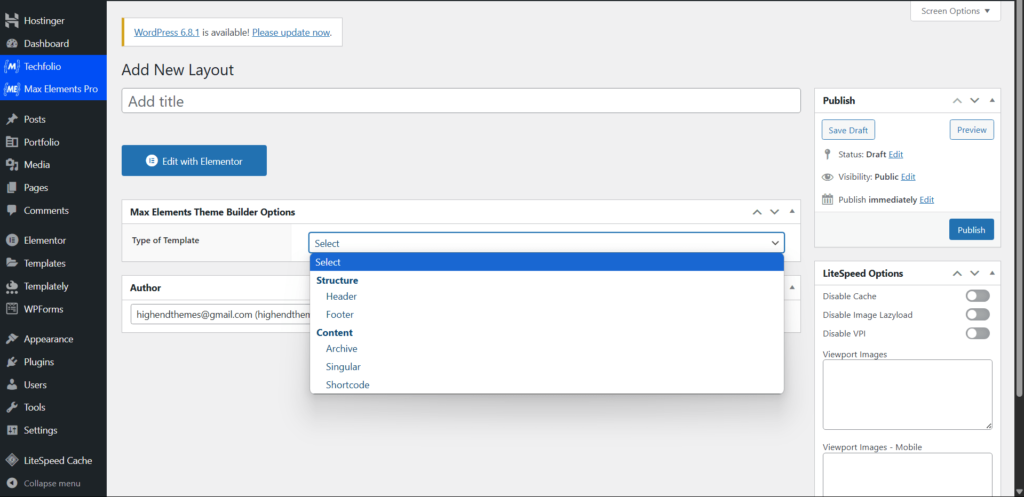This screenshot has width=1024, height=497.
Task: Click the Posts pushpin icon
Action: [x=12, y=120]
